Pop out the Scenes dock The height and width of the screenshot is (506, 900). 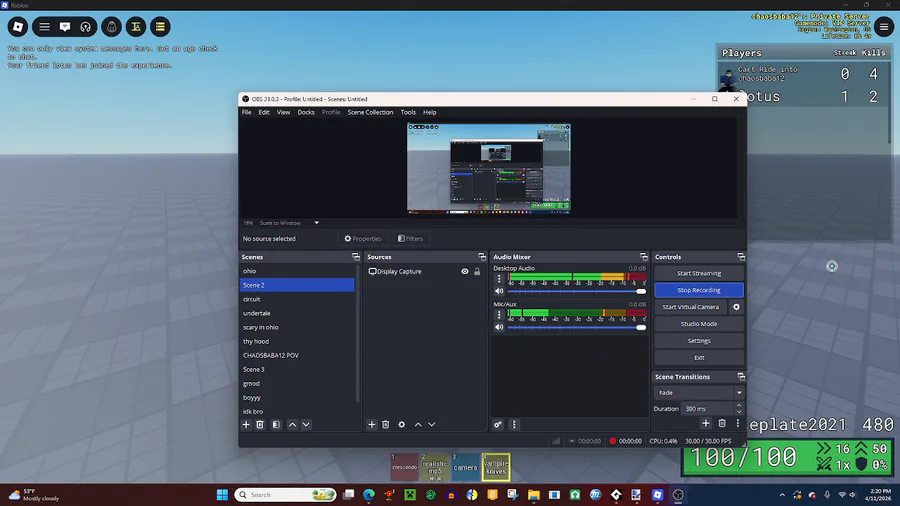click(x=356, y=257)
